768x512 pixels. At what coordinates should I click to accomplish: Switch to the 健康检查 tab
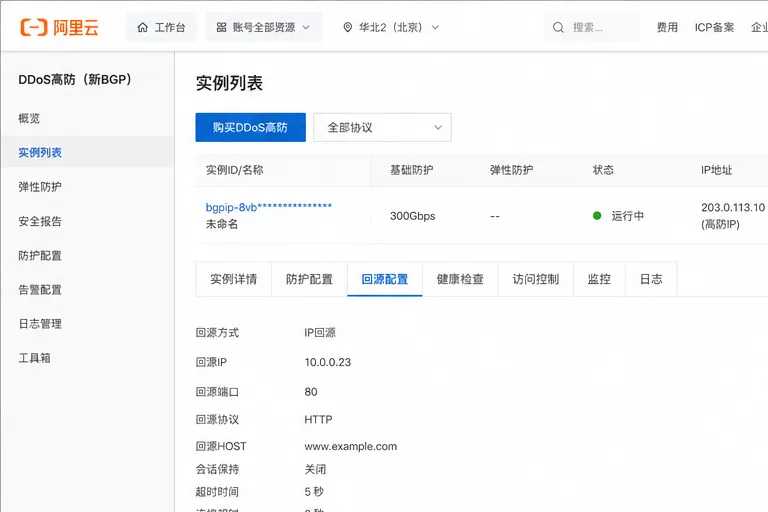tap(460, 279)
